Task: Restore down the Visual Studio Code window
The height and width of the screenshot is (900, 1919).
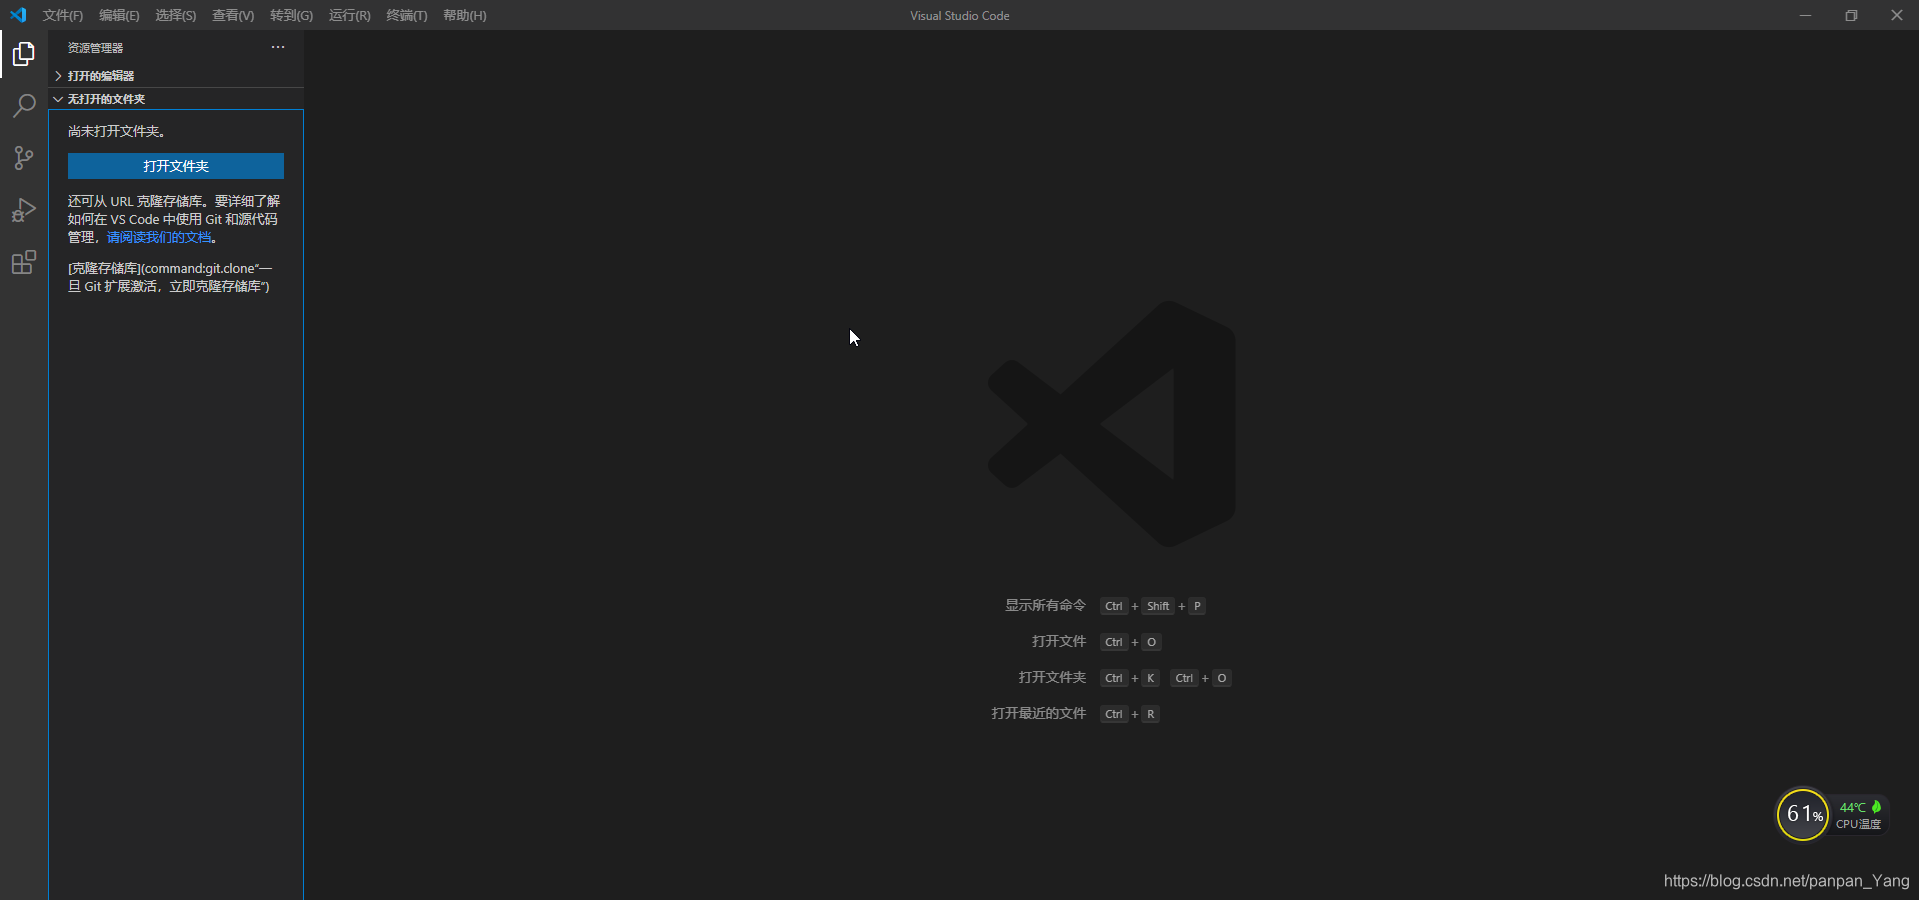Action: [x=1851, y=15]
